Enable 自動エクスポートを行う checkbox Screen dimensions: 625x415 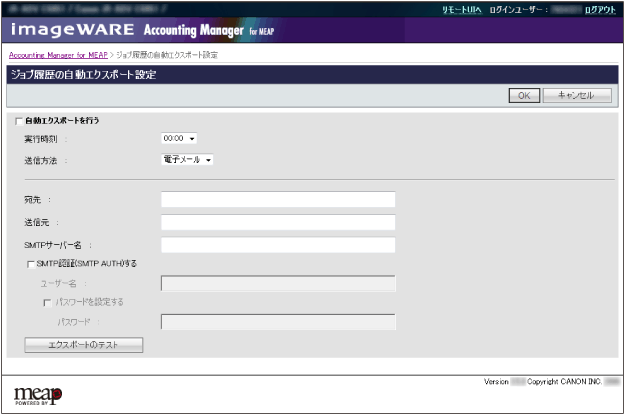click(19, 121)
